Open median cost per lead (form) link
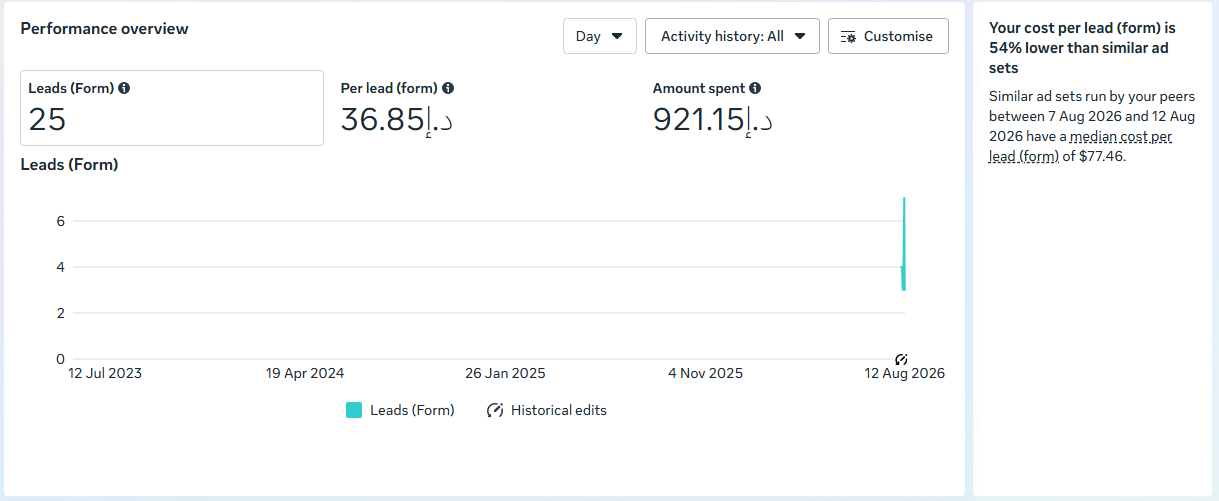Screen dimensions: 1219x501 click(1080, 146)
